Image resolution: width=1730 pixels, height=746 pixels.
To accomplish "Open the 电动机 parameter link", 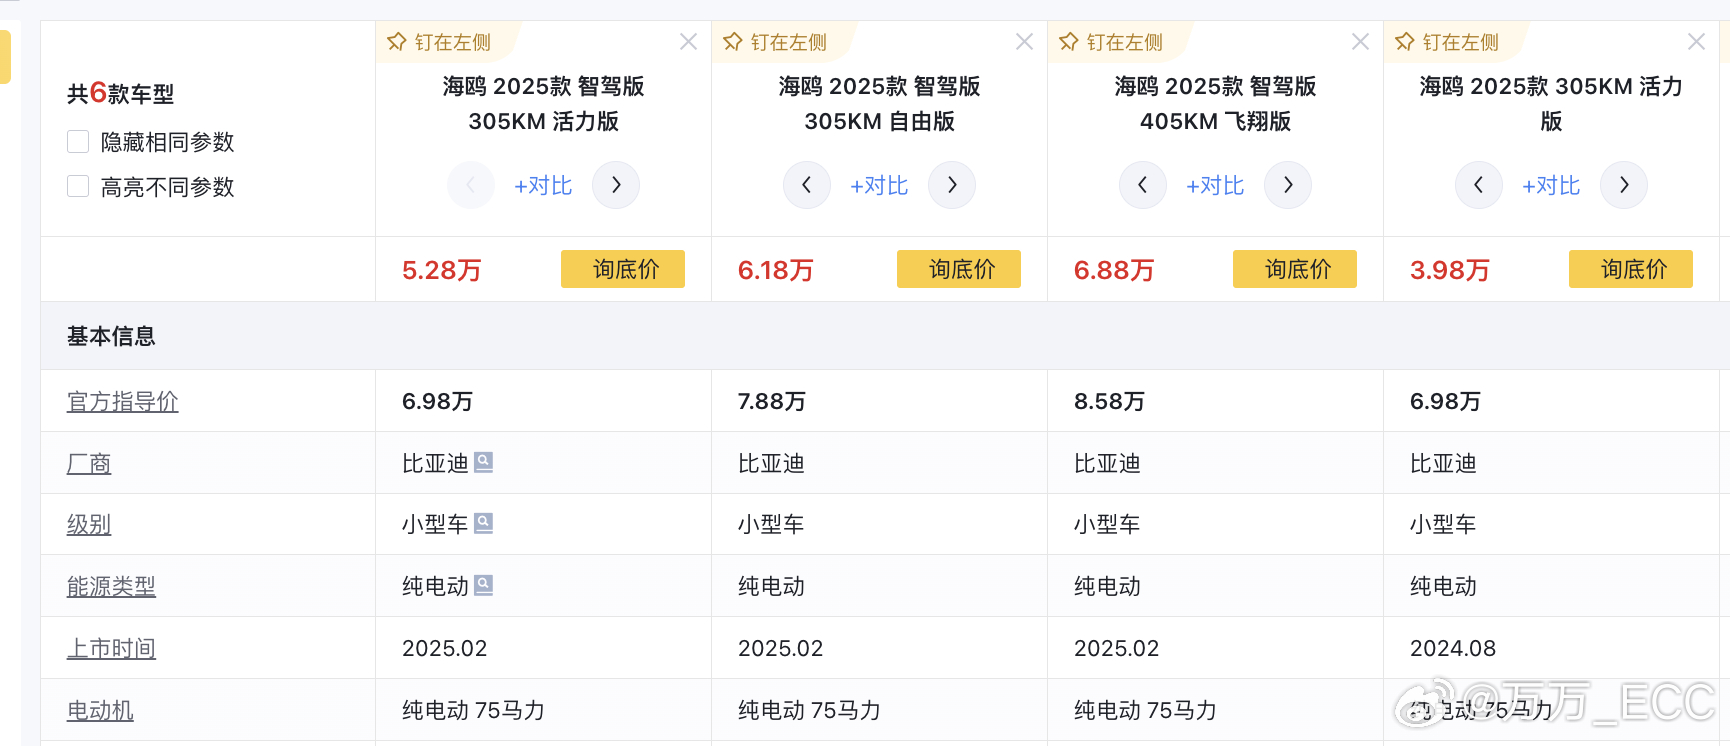I will coord(100,711).
